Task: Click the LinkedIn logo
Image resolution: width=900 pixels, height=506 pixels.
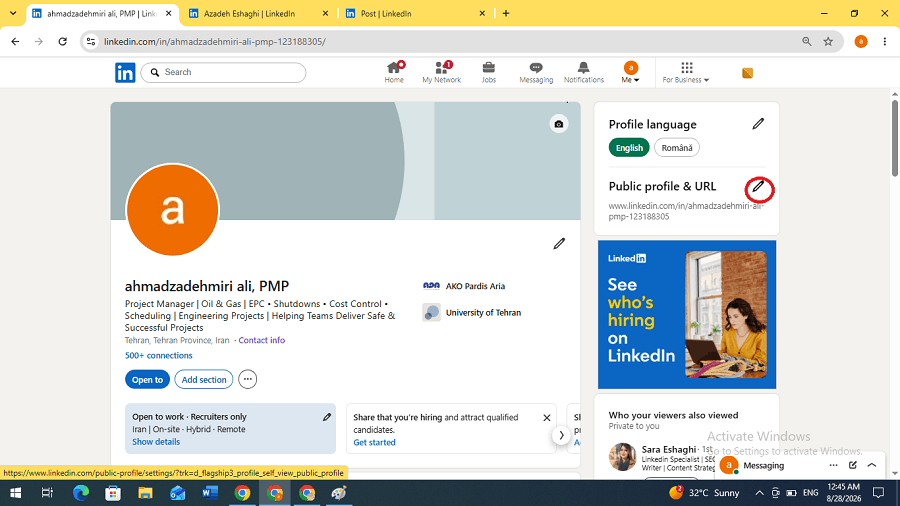Action: [x=125, y=73]
